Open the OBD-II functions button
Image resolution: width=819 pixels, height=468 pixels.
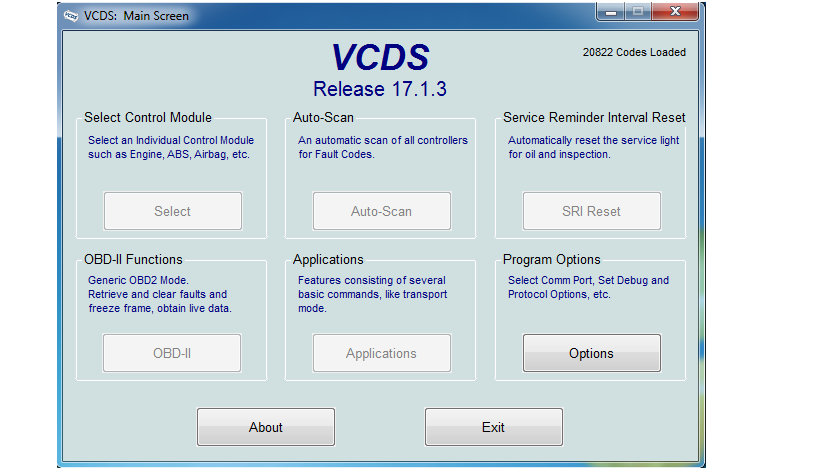(172, 353)
